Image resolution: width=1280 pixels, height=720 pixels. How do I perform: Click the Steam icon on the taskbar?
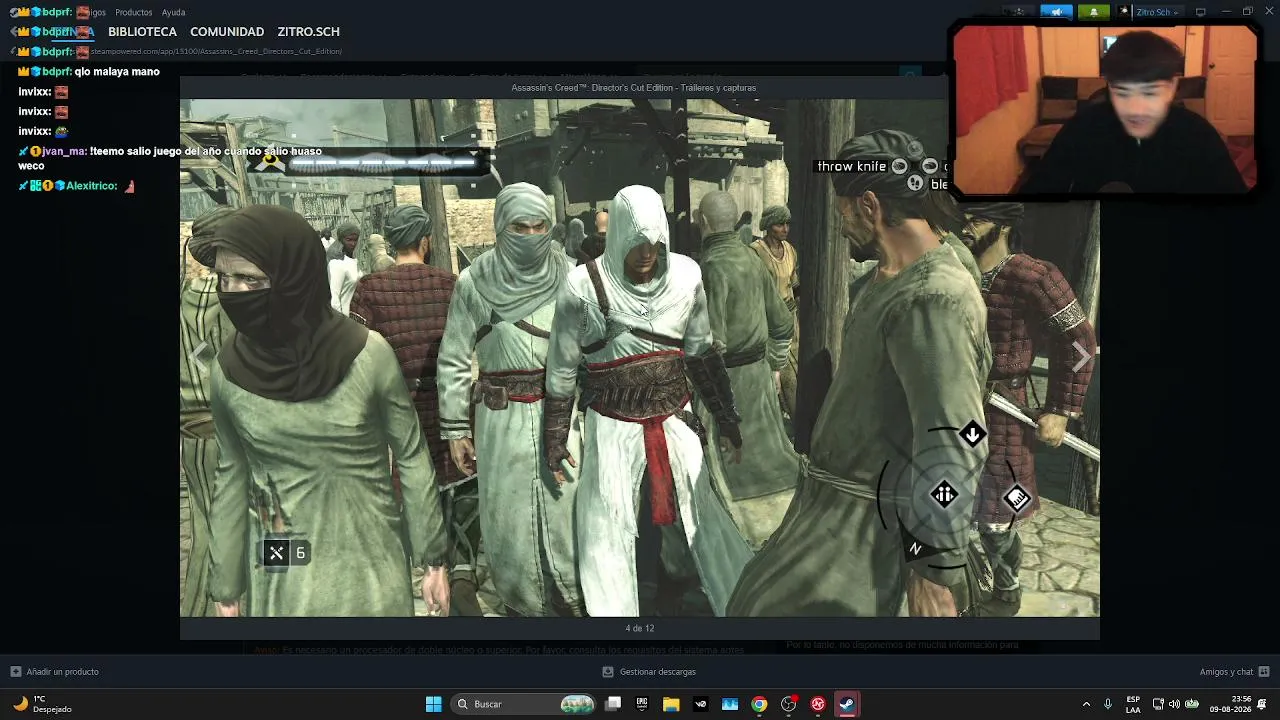pyautogui.click(x=847, y=704)
